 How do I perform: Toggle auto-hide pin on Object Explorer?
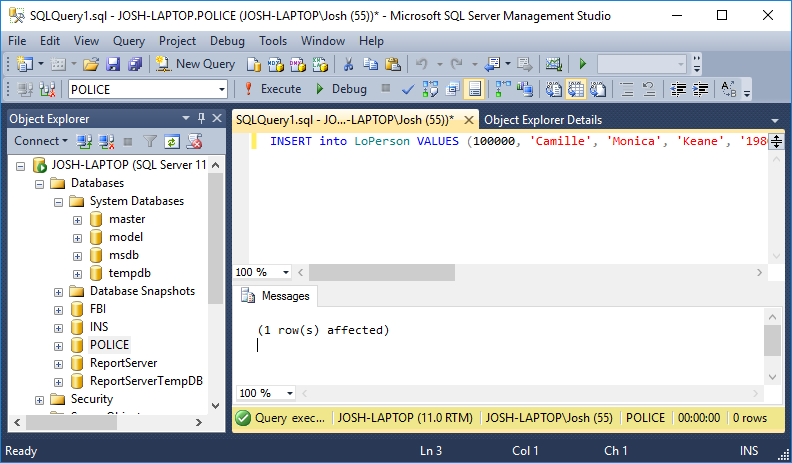[202, 118]
